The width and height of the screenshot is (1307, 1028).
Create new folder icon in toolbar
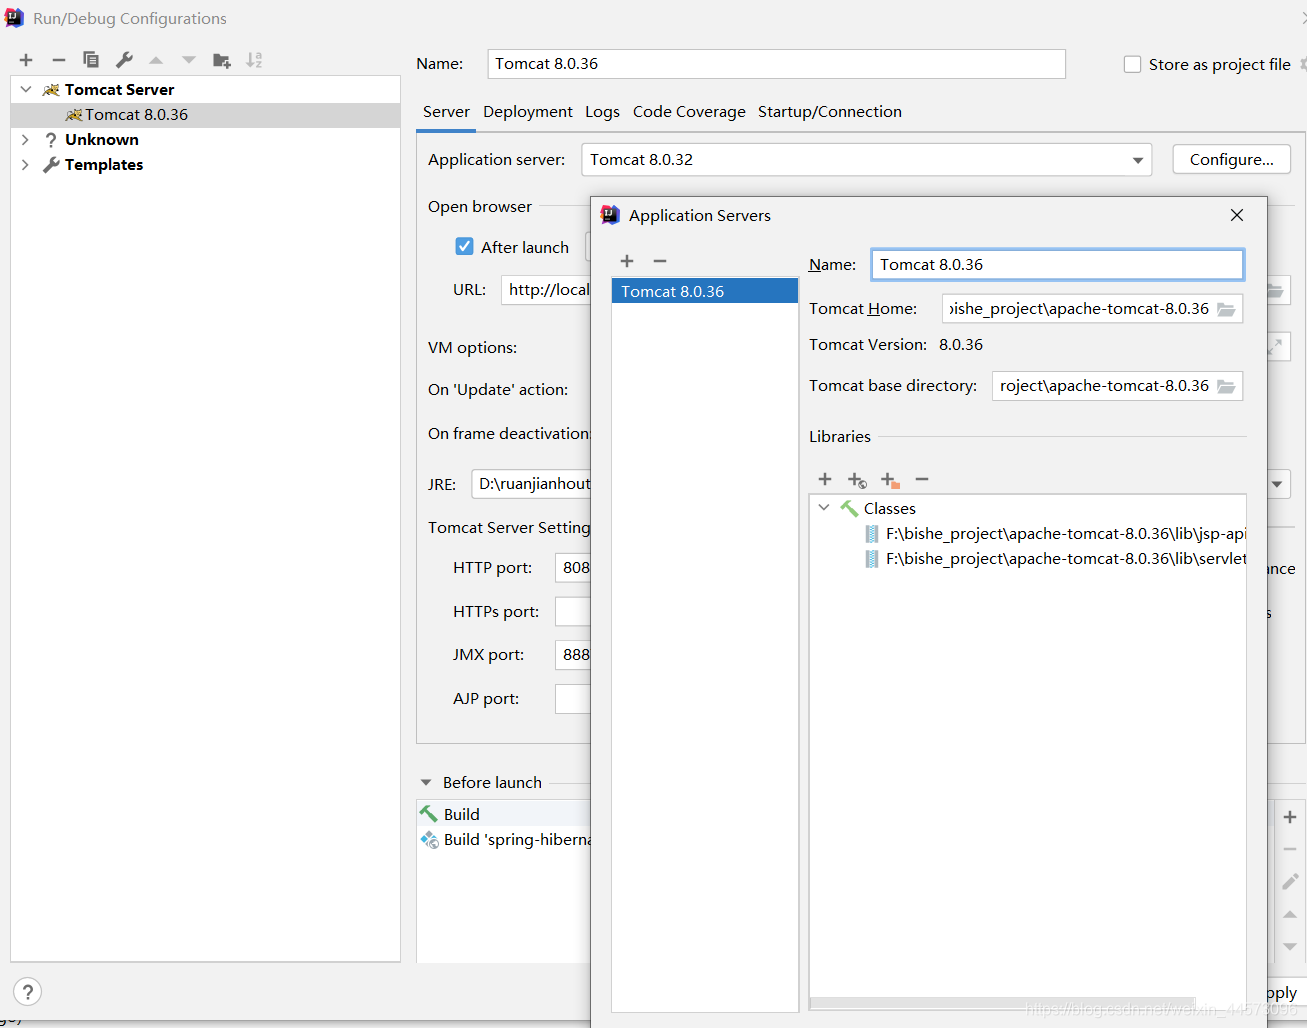222,60
